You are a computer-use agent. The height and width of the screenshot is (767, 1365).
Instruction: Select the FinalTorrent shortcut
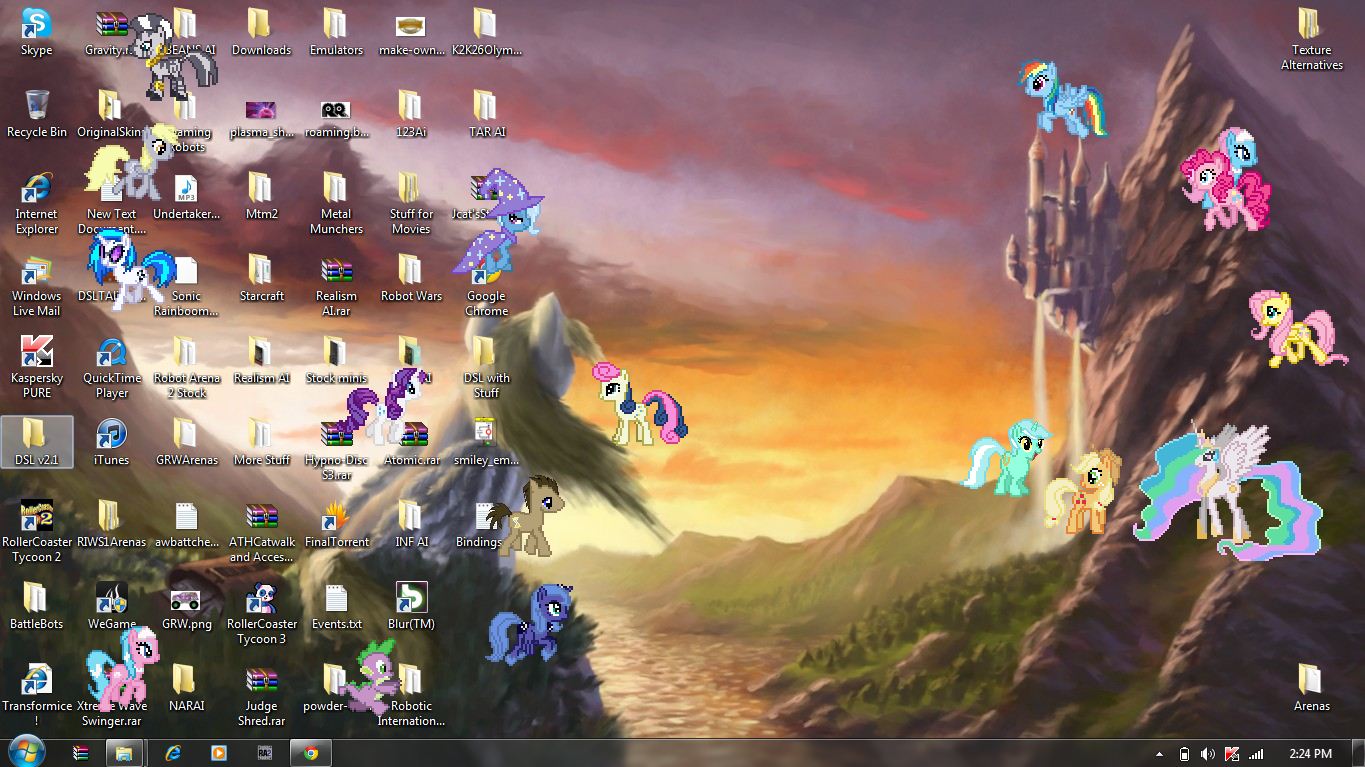pyautogui.click(x=336, y=524)
